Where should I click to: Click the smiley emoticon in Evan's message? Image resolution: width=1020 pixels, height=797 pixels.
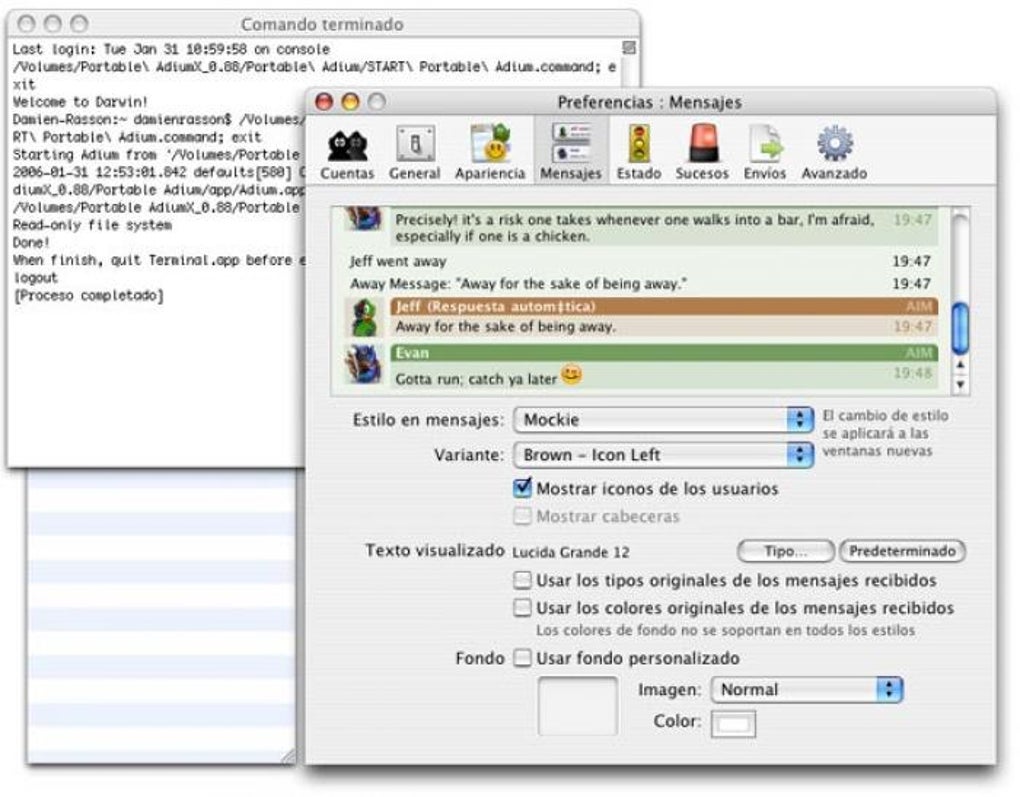(x=571, y=374)
